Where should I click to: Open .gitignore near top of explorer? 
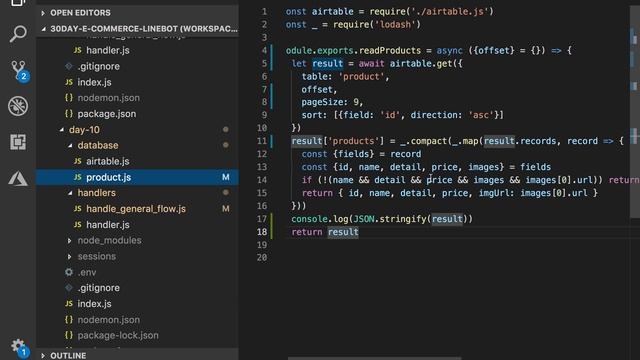pyautogui.click(x=98, y=66)
